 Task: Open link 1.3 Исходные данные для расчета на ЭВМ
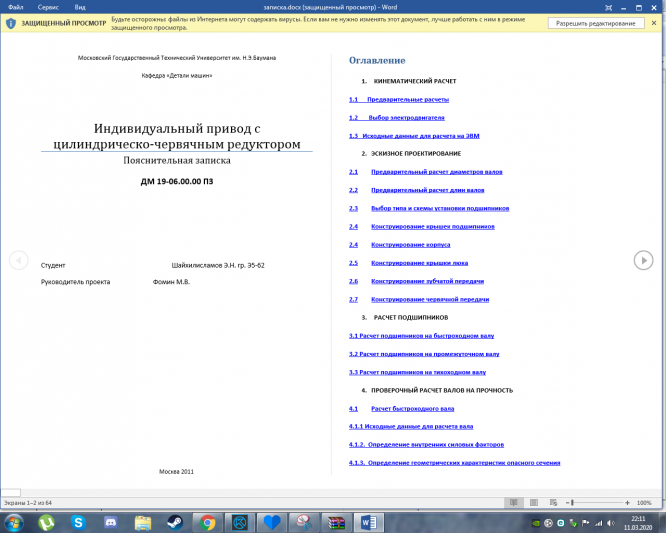[x=414, y=136]
